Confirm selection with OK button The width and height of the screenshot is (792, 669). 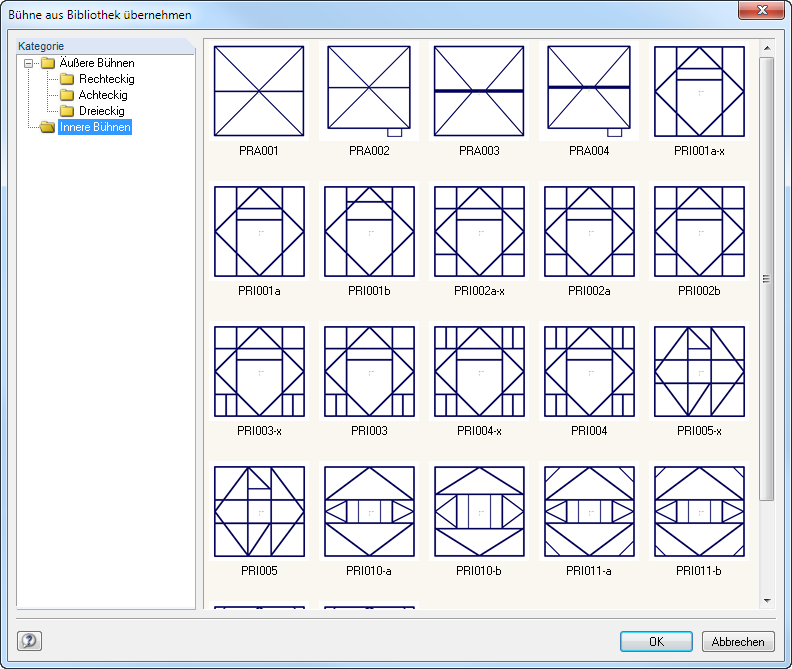click(x=656, y=642)
